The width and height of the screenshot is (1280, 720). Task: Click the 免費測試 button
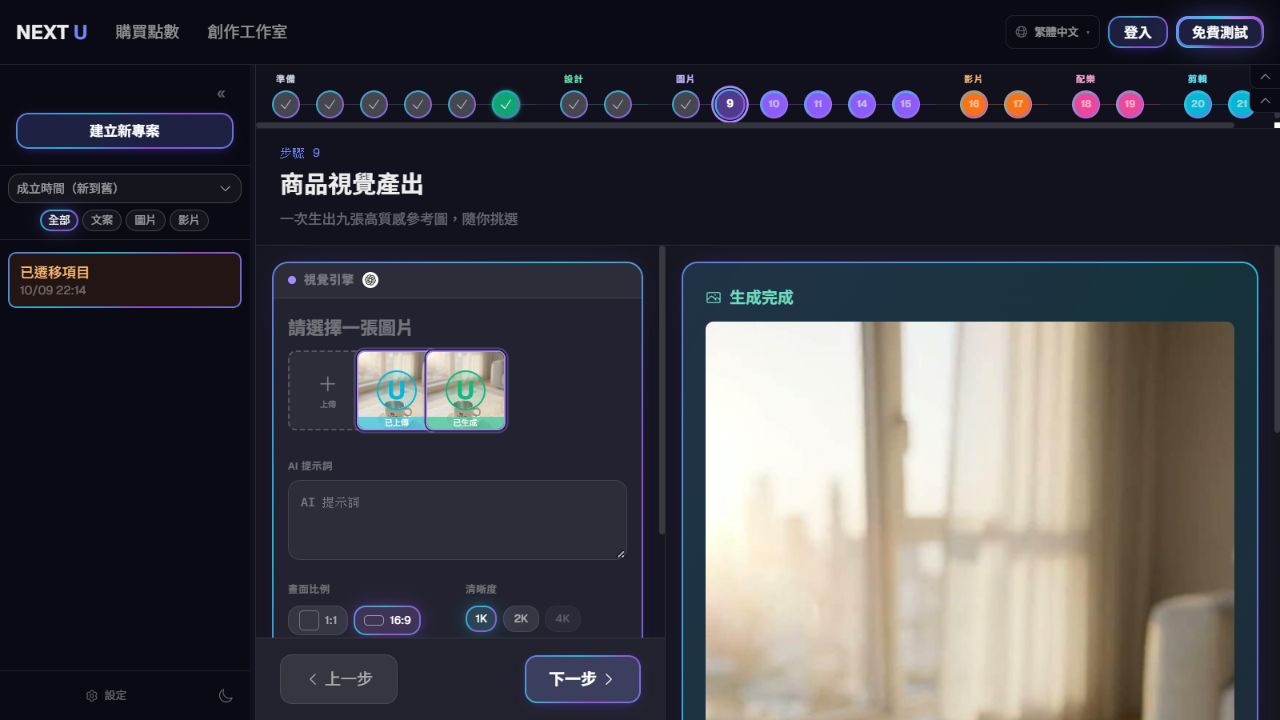[x=1220, y=32]
